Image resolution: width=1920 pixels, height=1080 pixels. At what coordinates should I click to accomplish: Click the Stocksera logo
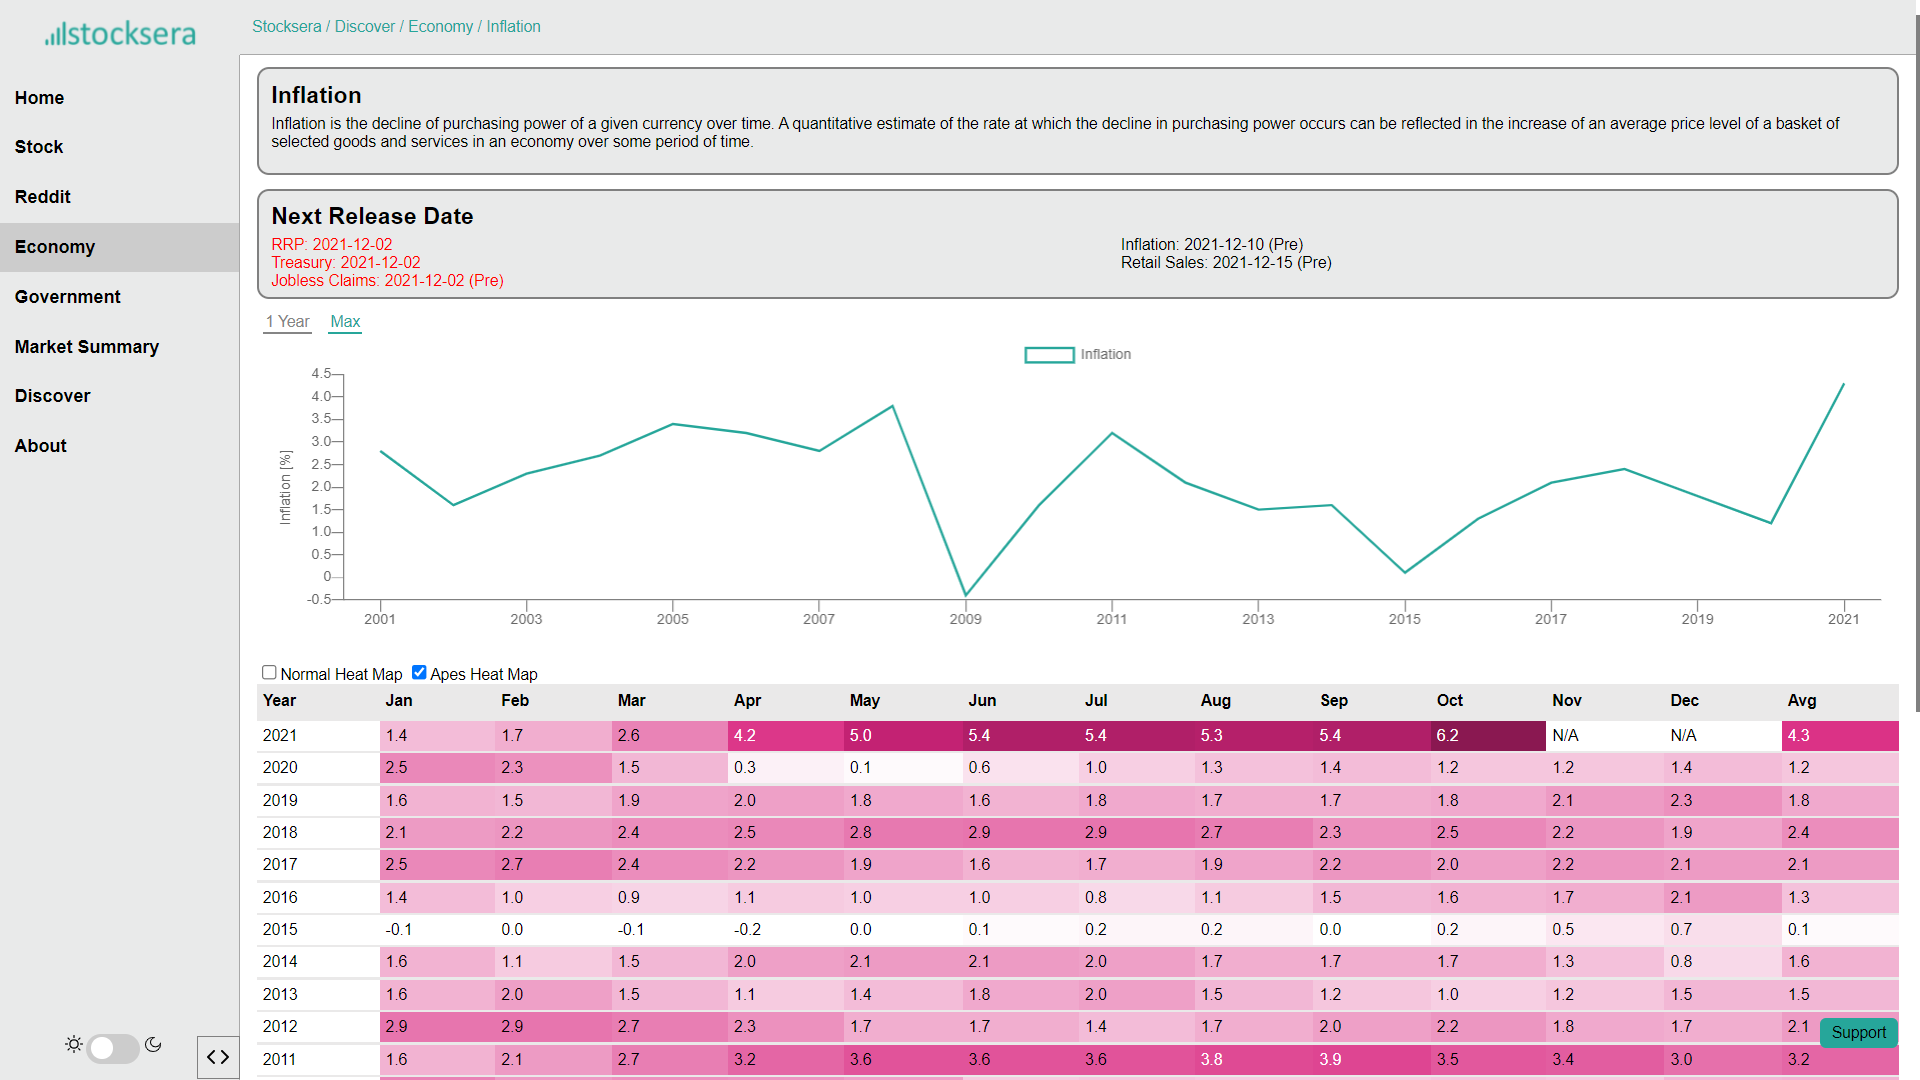coord(120,34)
